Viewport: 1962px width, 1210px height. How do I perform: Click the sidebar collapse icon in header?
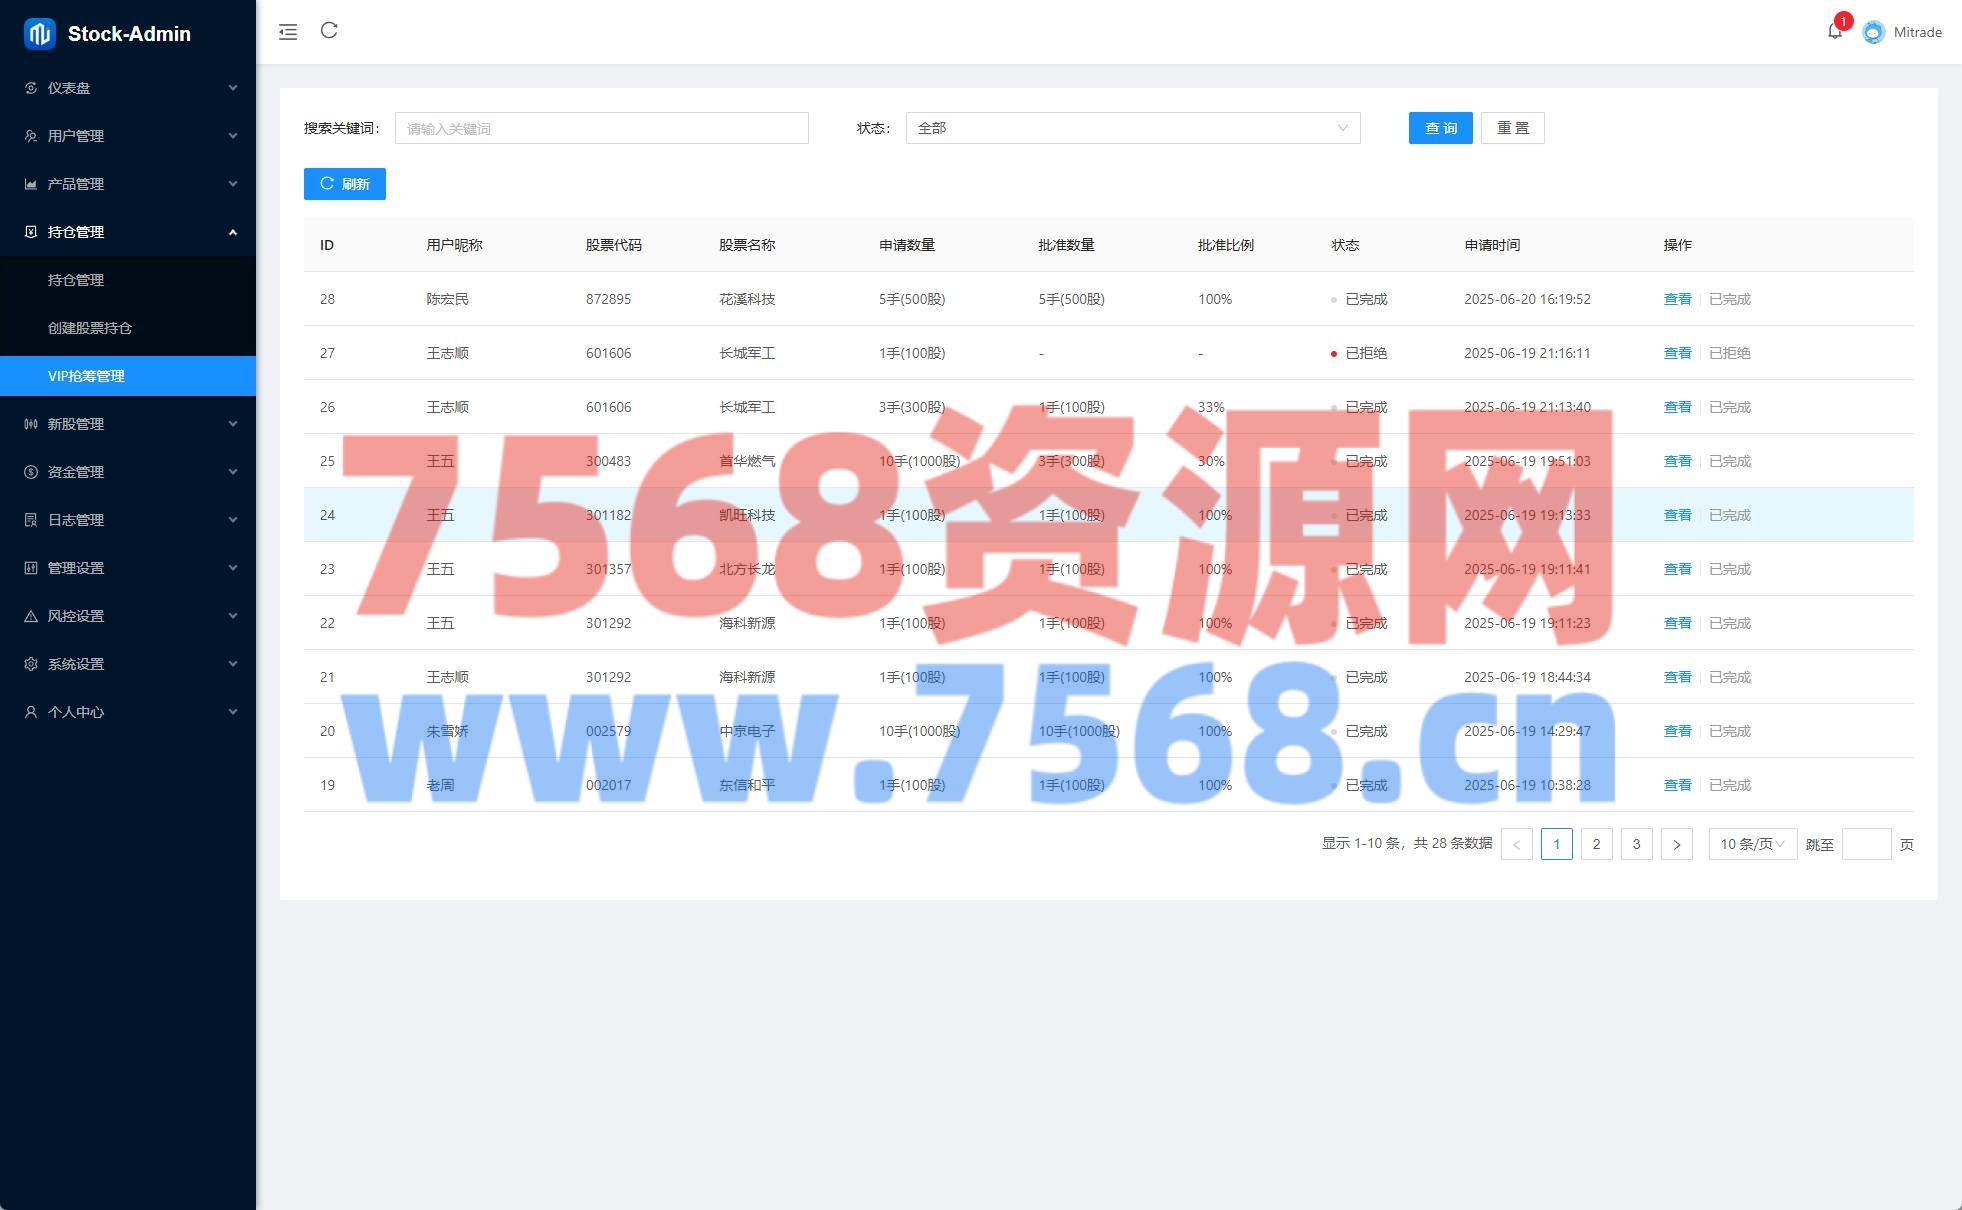(x=288, y=32)
